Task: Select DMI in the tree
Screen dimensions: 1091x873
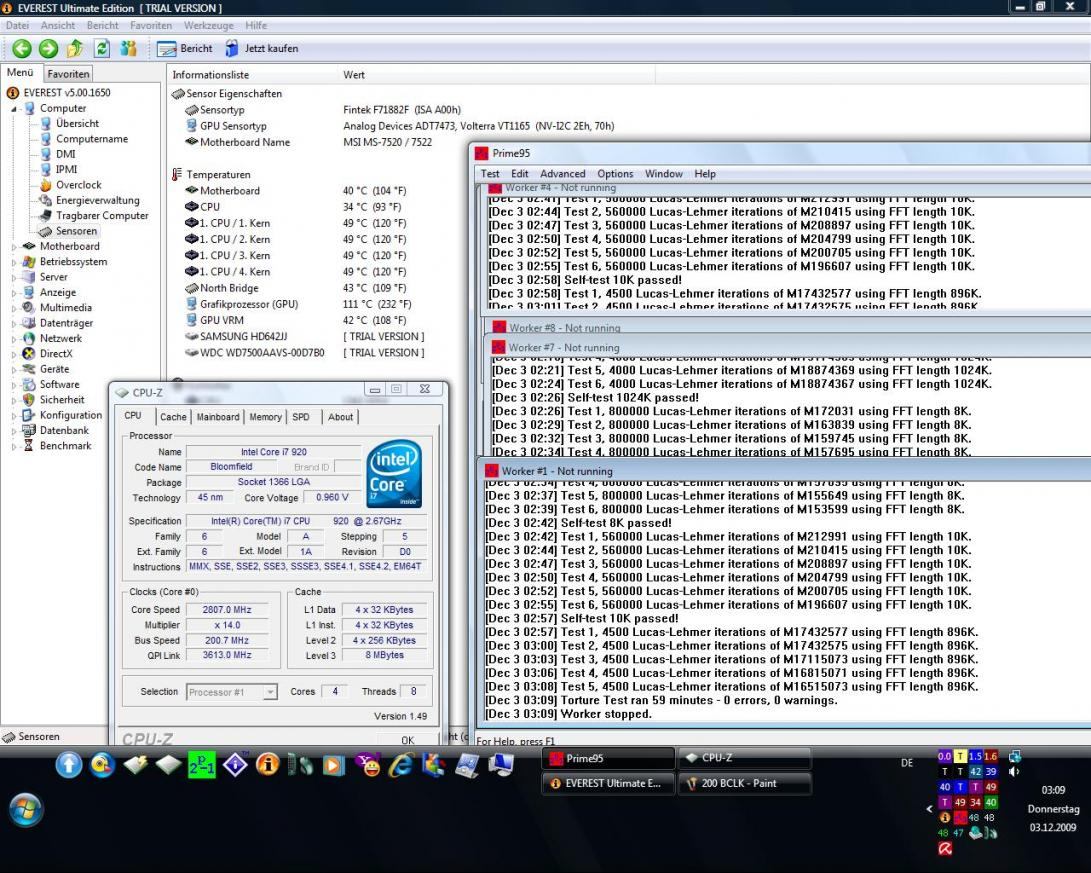Action: coord(65,154)
